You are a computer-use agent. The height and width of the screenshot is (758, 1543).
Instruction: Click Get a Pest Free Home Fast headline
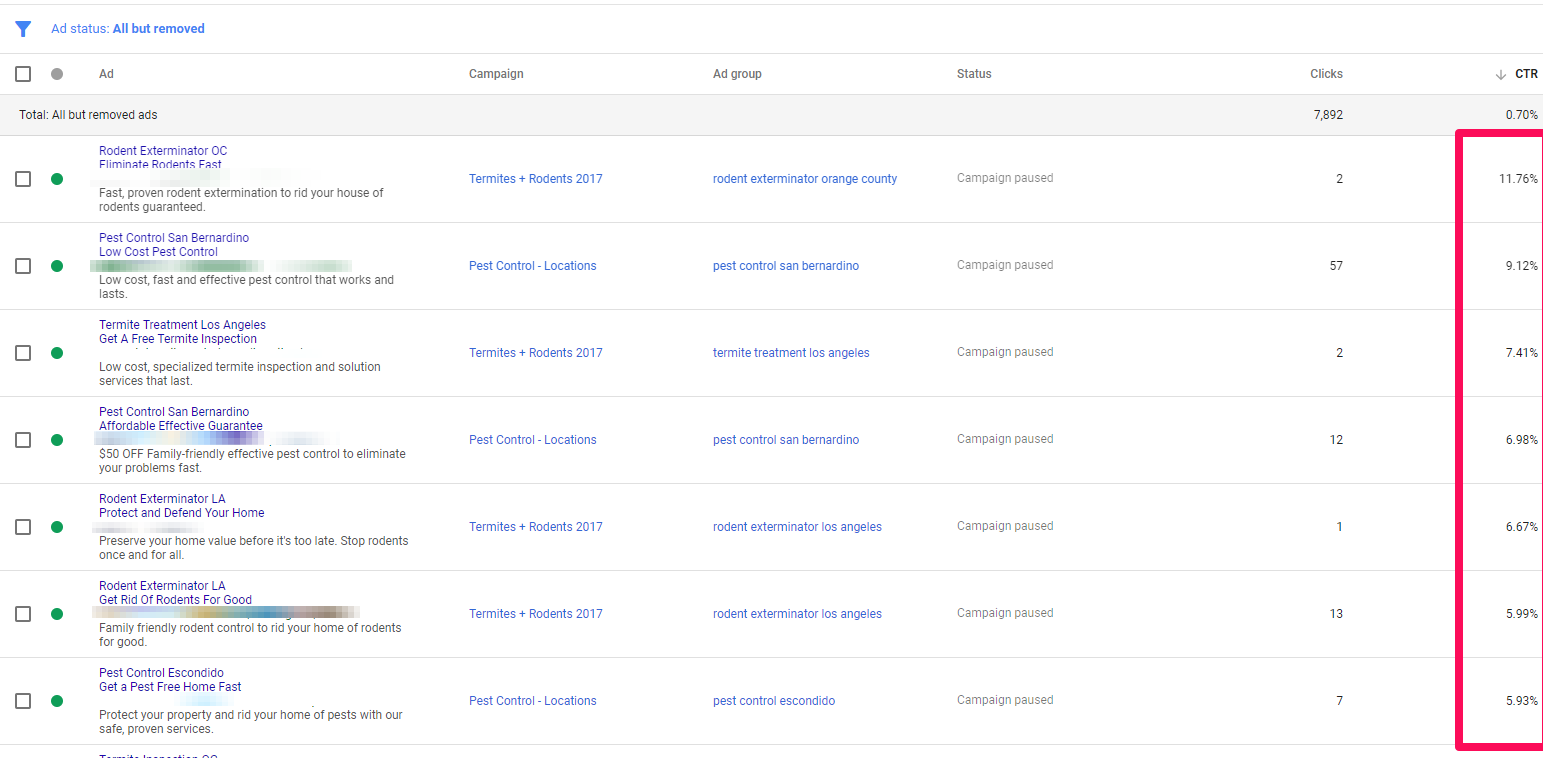170,687
